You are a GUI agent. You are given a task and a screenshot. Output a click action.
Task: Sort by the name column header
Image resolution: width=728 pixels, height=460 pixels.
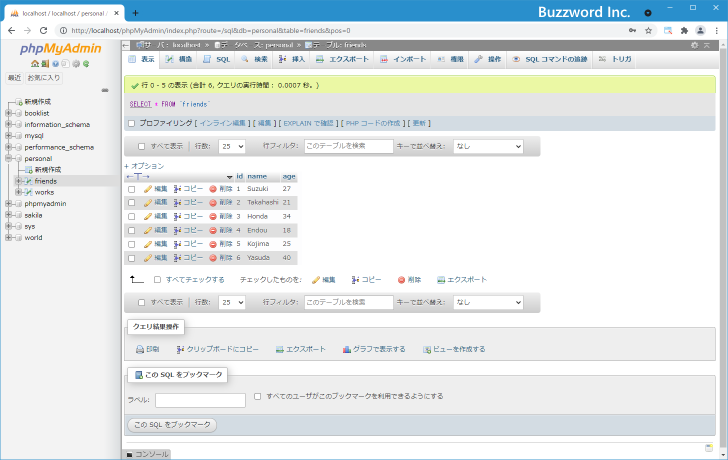[257, 176]
